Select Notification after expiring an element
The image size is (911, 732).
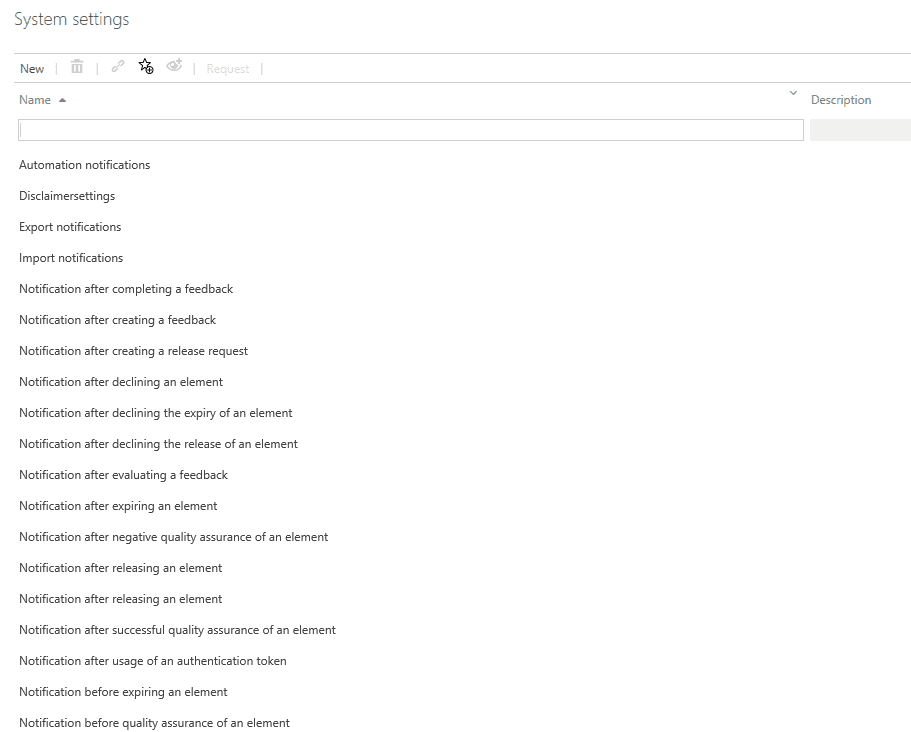118,506
